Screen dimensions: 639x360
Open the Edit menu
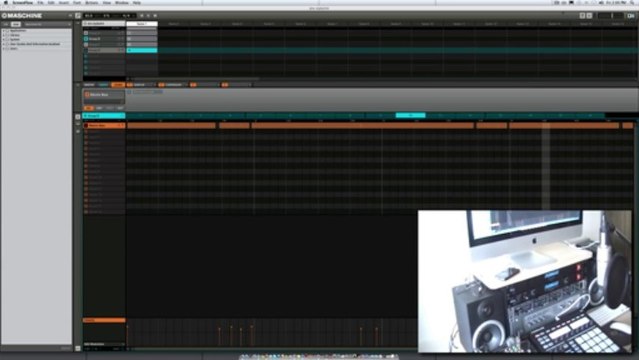(x=51, y=2)
